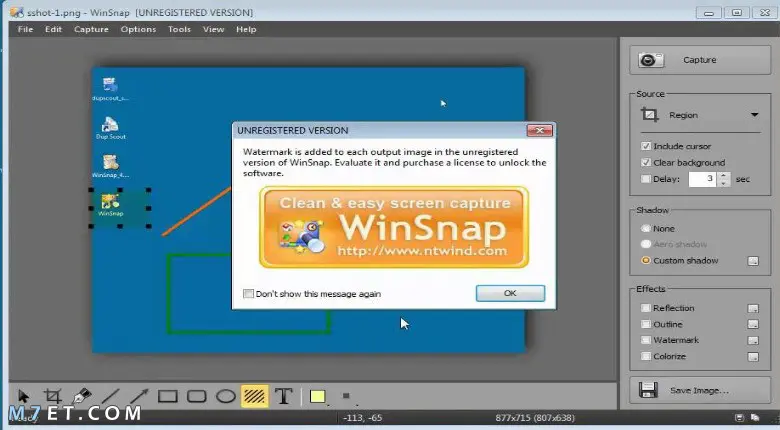The width and height of the screenshot is (780, 430).
Task: Click the Capture button
Action: (700, 60)
